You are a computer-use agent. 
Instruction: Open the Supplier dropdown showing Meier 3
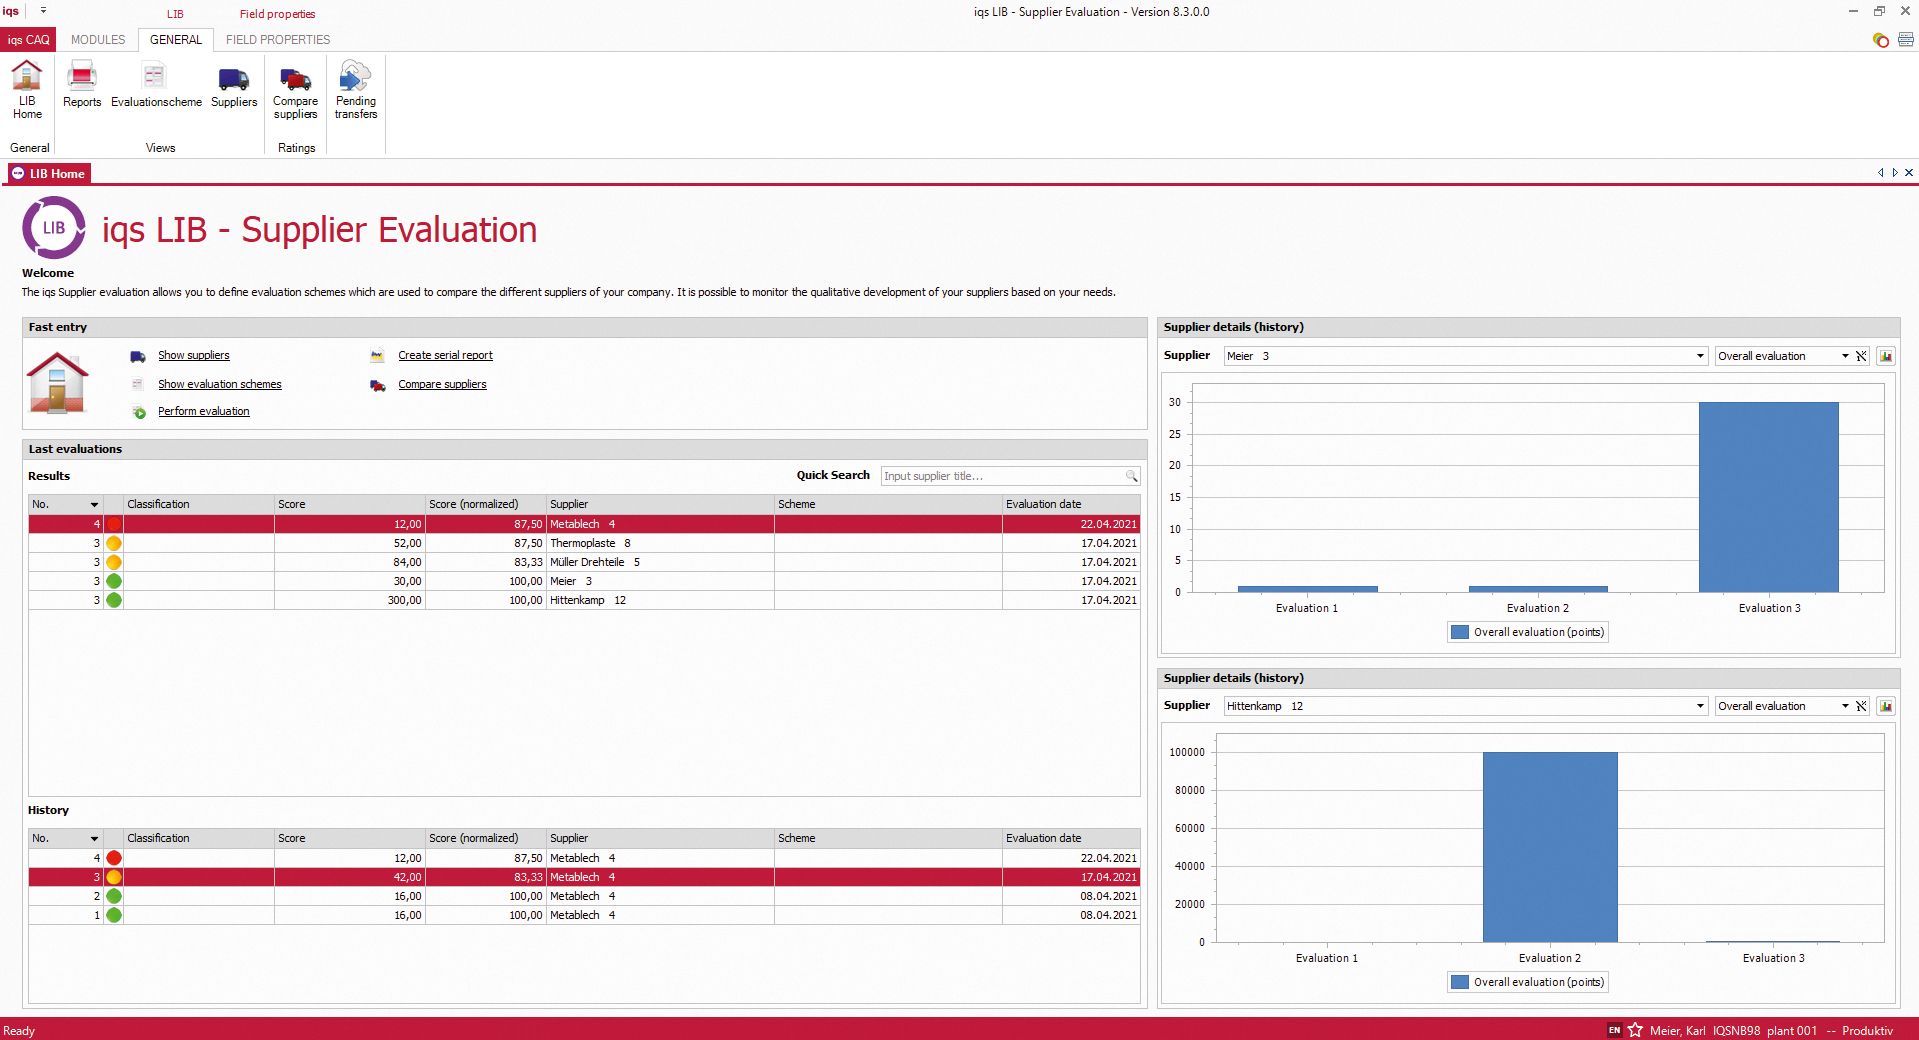coord(1698,356)
